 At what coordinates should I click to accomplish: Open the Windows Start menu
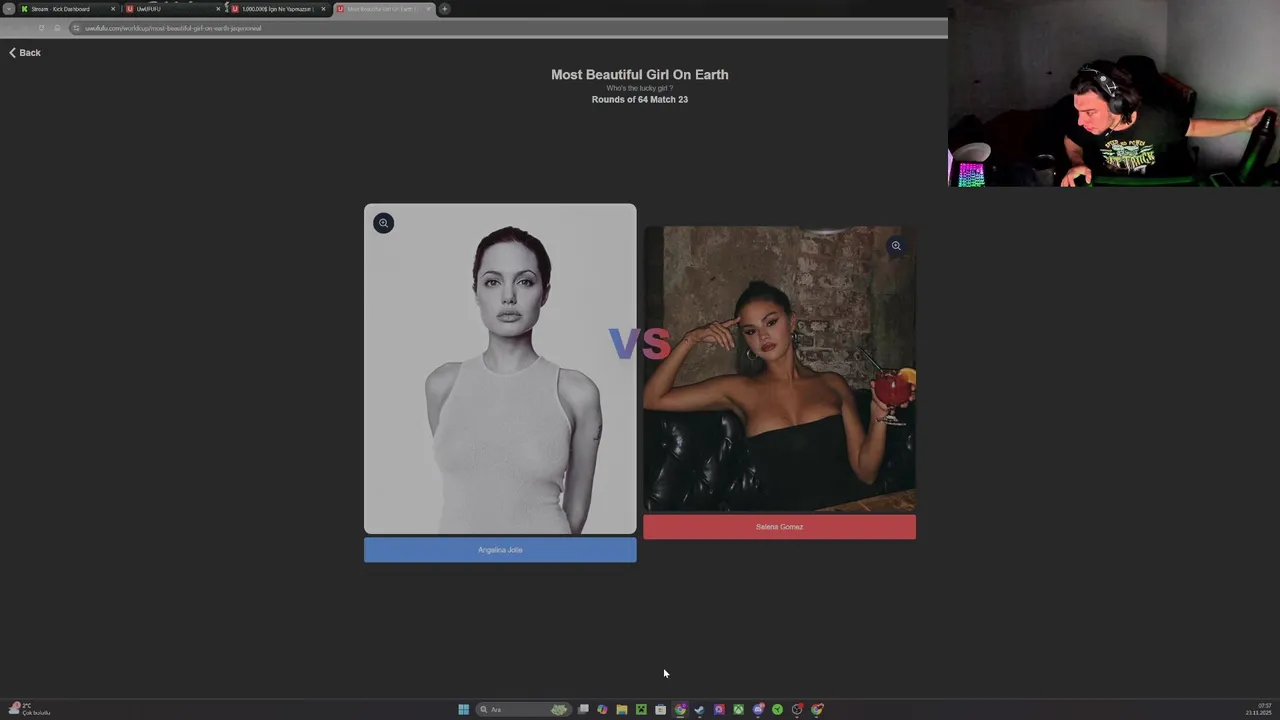tap(463, 710)
